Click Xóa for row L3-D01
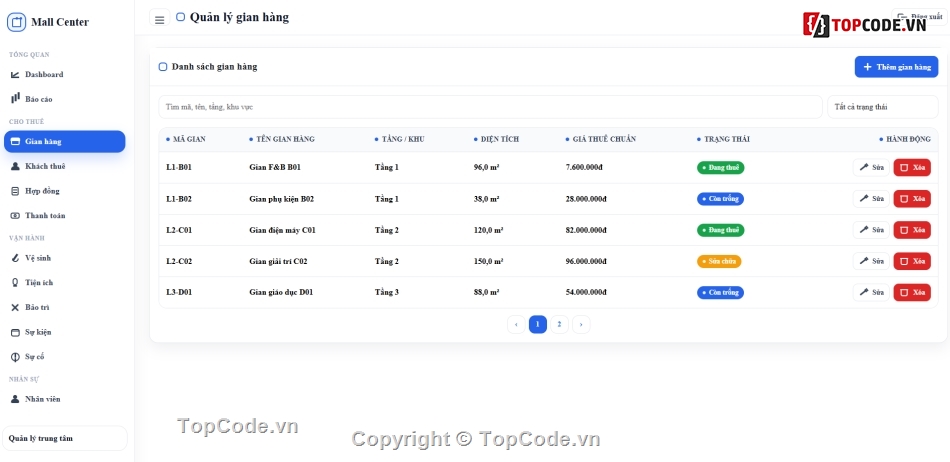Screen dimensions: 950x462 [x=912, y=292]
